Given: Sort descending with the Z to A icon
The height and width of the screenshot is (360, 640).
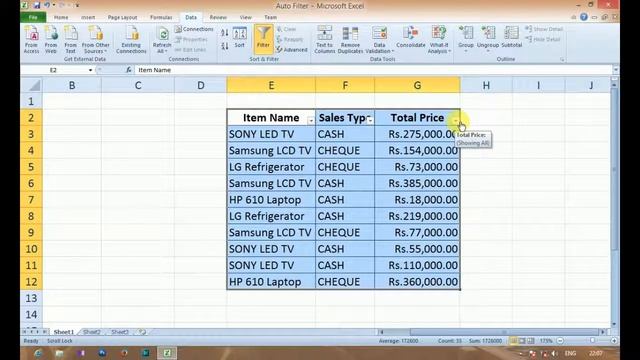Looking at the screenshot, I should (224, 46).
